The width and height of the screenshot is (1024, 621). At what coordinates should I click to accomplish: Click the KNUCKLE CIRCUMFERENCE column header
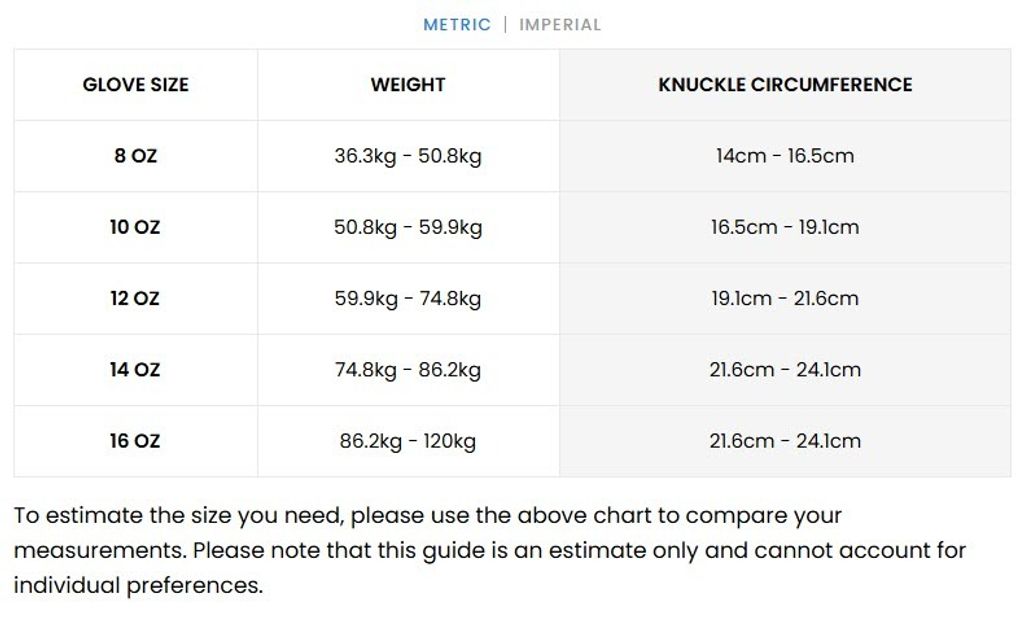point(785,85)
